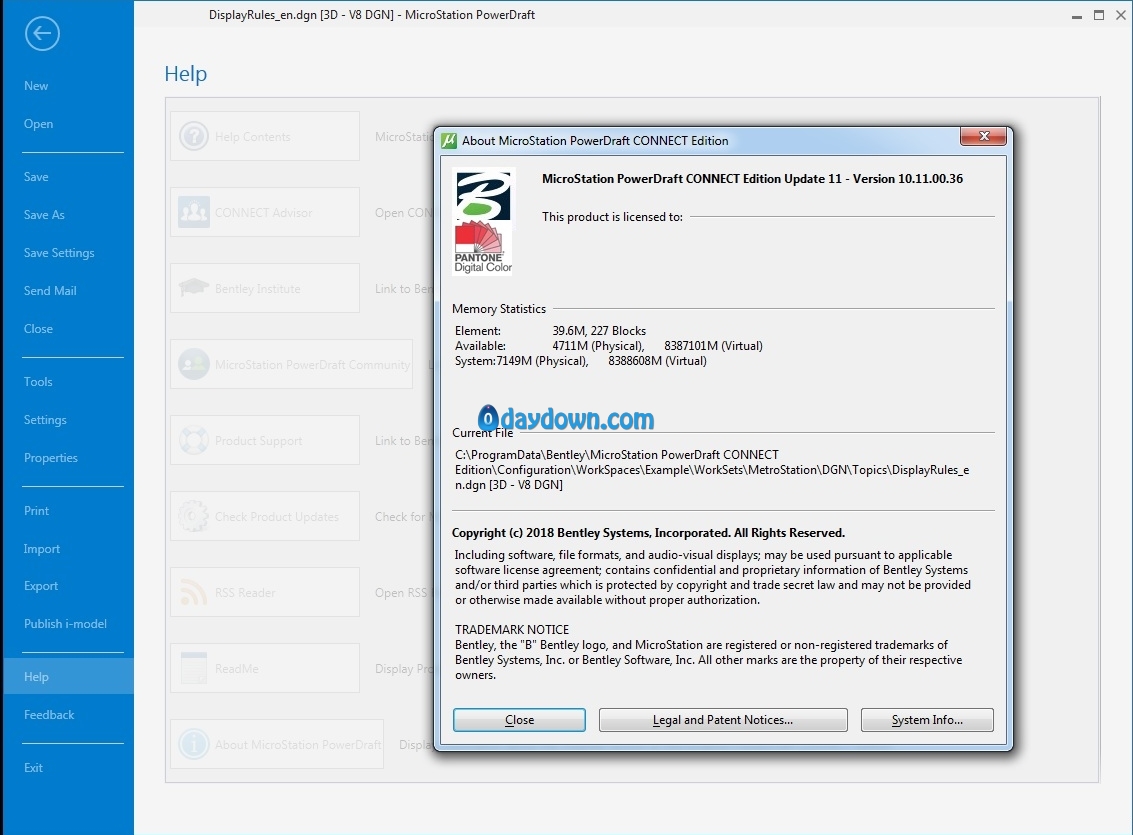Open the Product Support label

pyautogui.click(x=258, y=441)
